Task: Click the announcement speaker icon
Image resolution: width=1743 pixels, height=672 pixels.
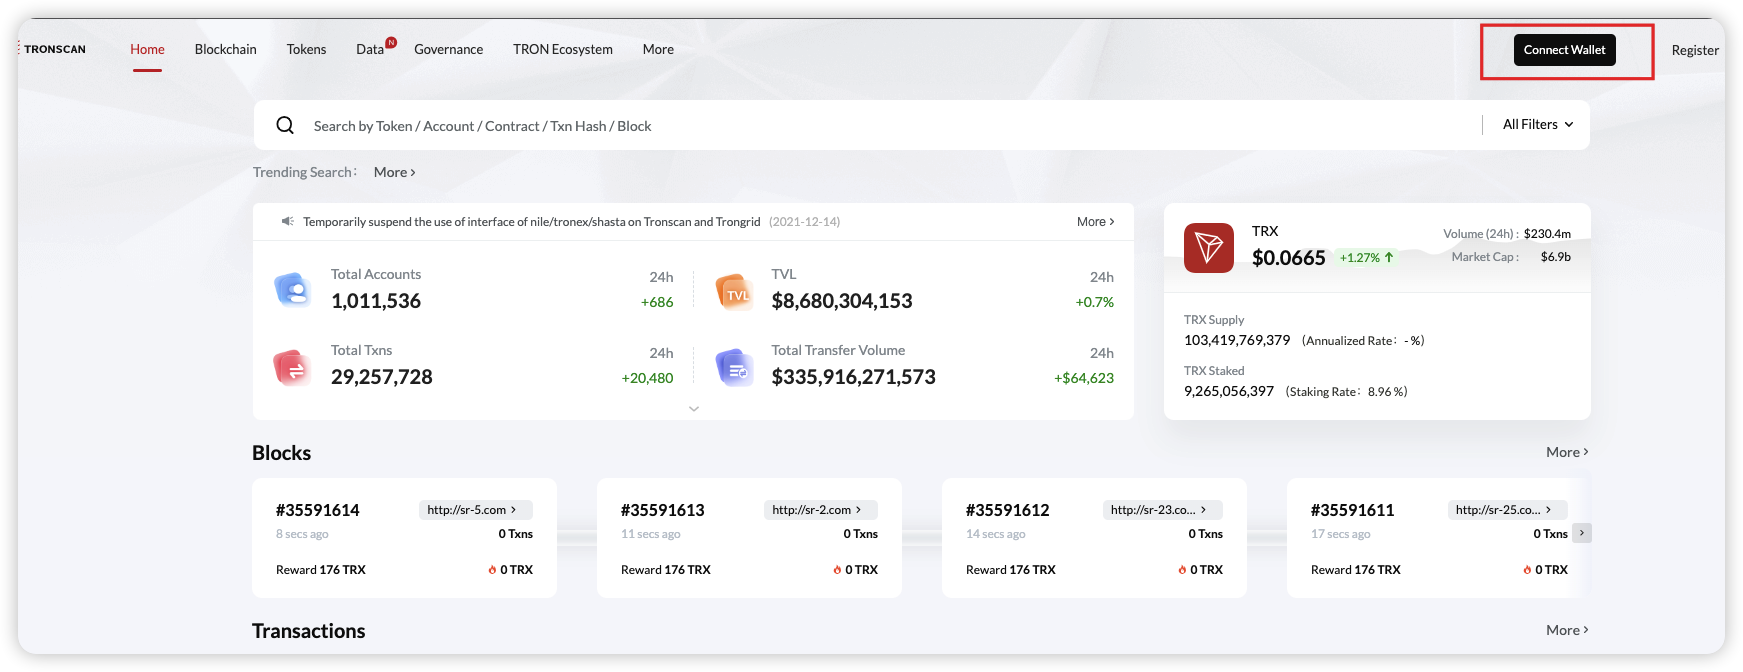Action: pyautogui.click(x=287, y=221)
